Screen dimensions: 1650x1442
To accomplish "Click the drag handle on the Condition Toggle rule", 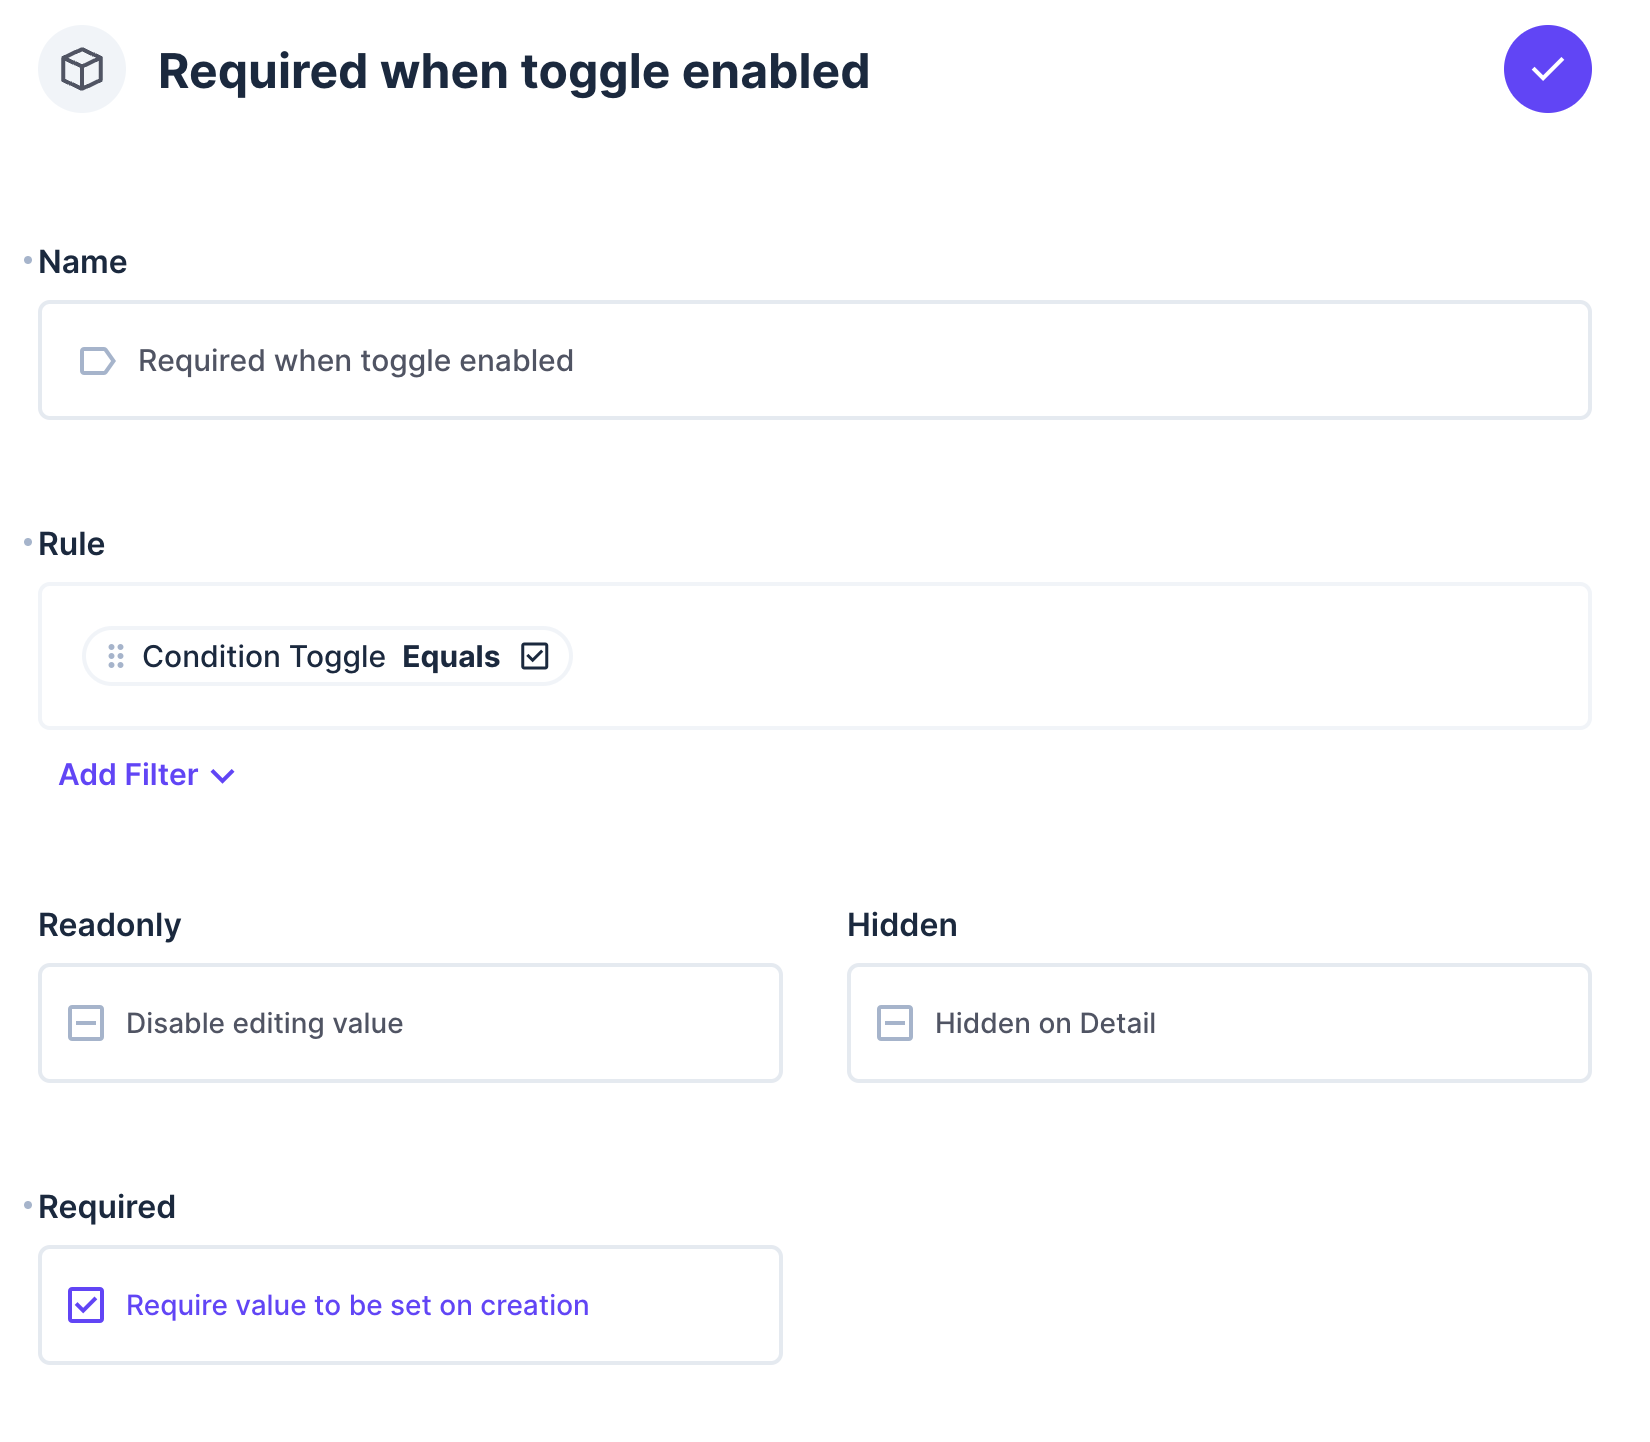I will (116, 656).
